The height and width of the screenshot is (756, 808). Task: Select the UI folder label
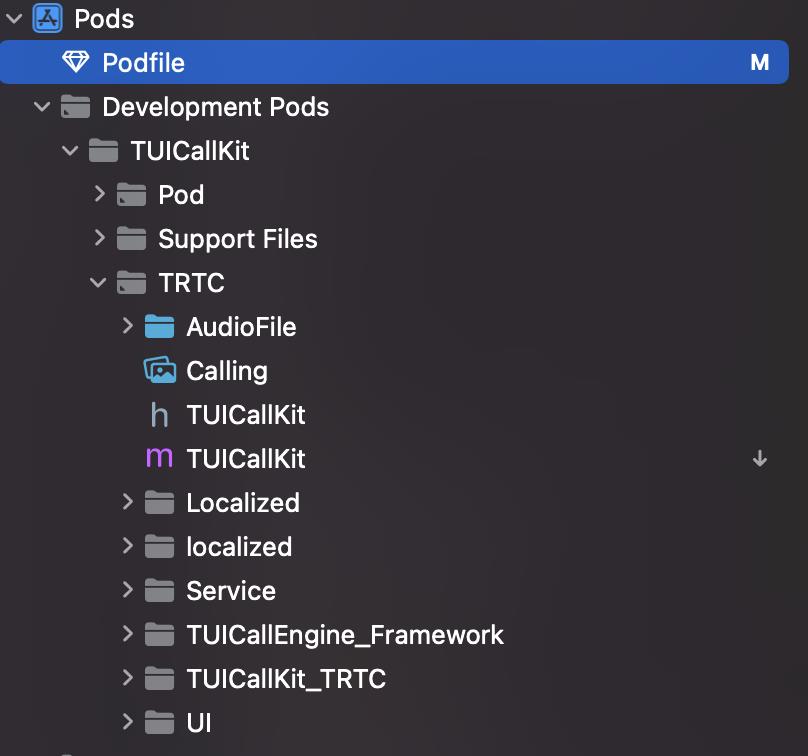pos(199,723)
